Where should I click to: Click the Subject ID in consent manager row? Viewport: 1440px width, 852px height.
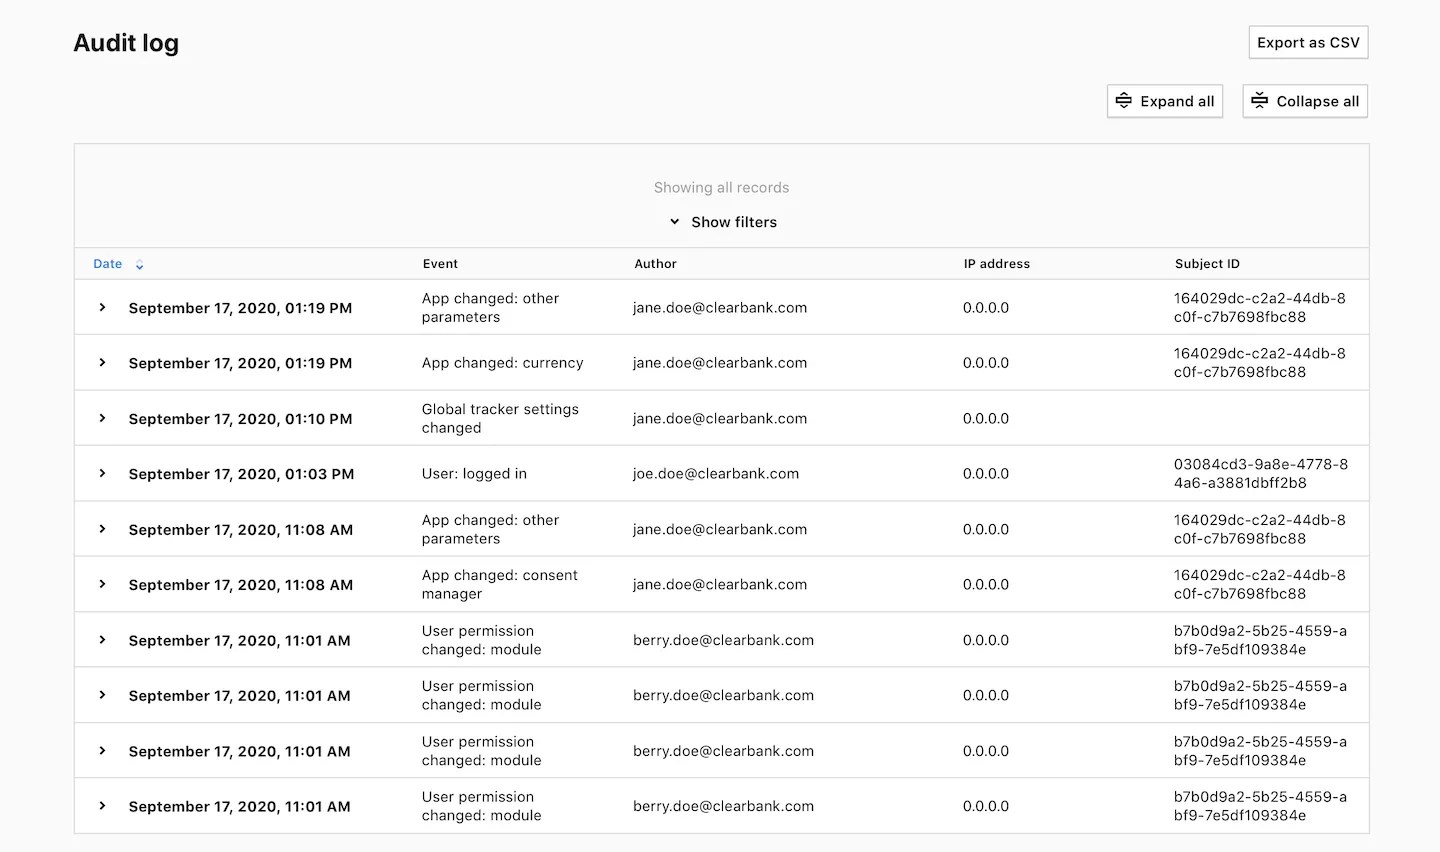(1260, 584)
